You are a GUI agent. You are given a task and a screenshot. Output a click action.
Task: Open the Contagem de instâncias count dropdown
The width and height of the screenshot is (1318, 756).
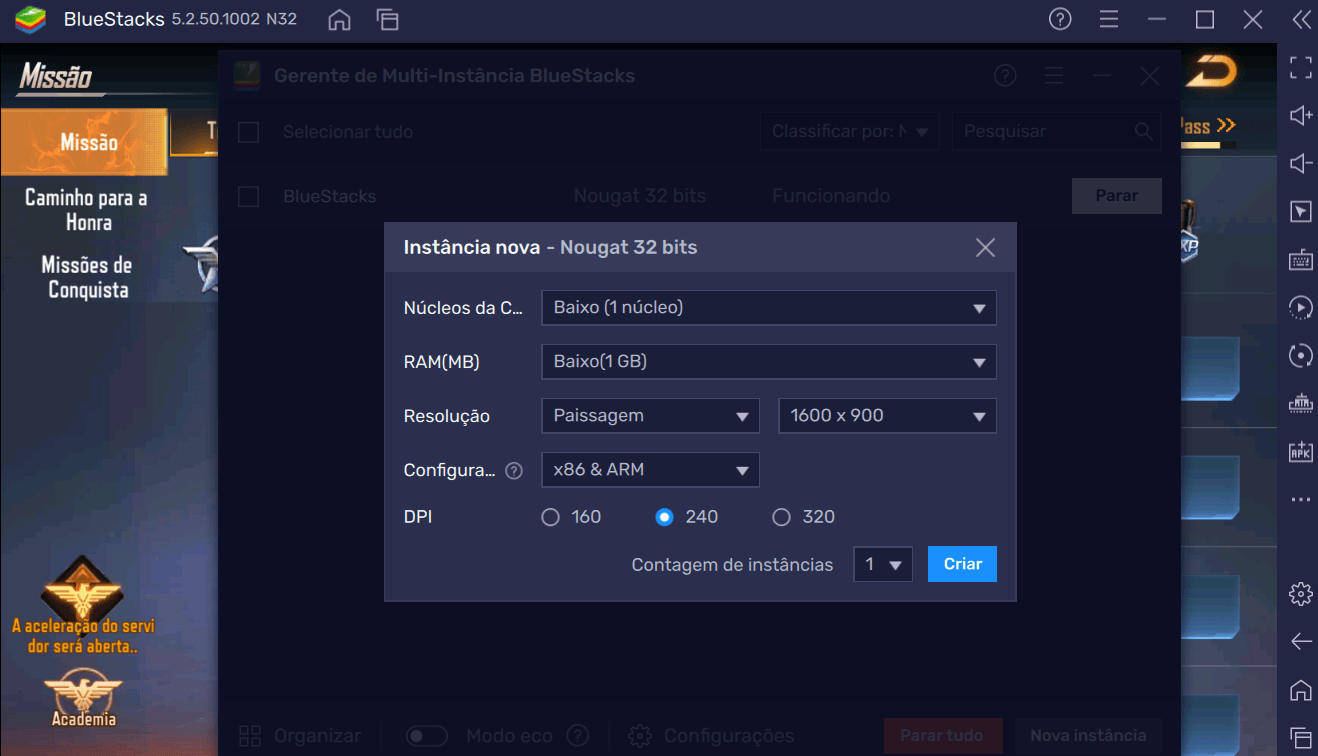click(x=883, y=564)
